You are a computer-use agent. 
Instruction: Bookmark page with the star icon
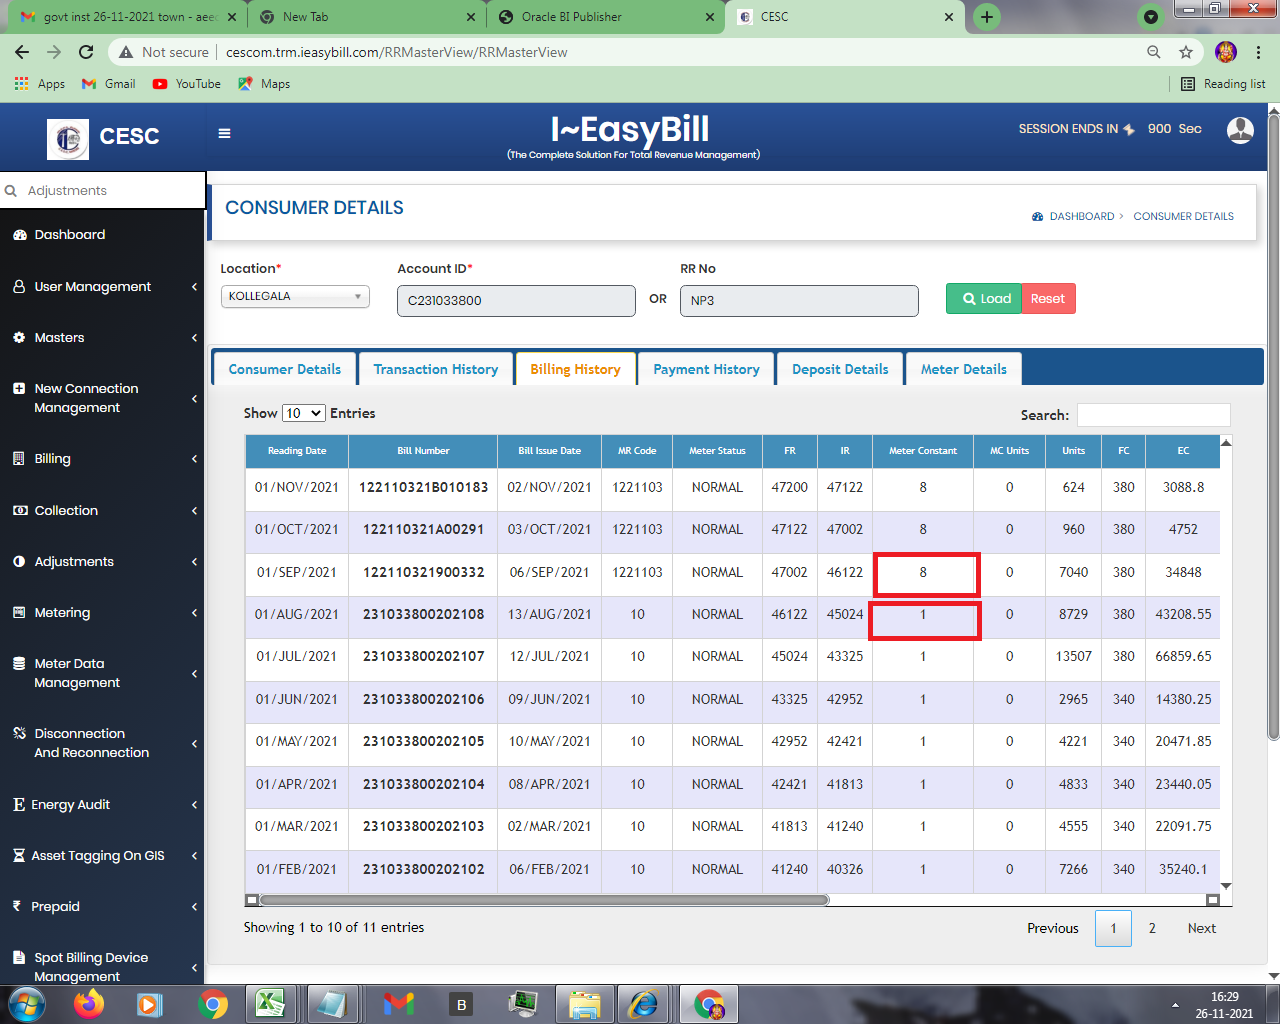click(x=1186, y=52)
